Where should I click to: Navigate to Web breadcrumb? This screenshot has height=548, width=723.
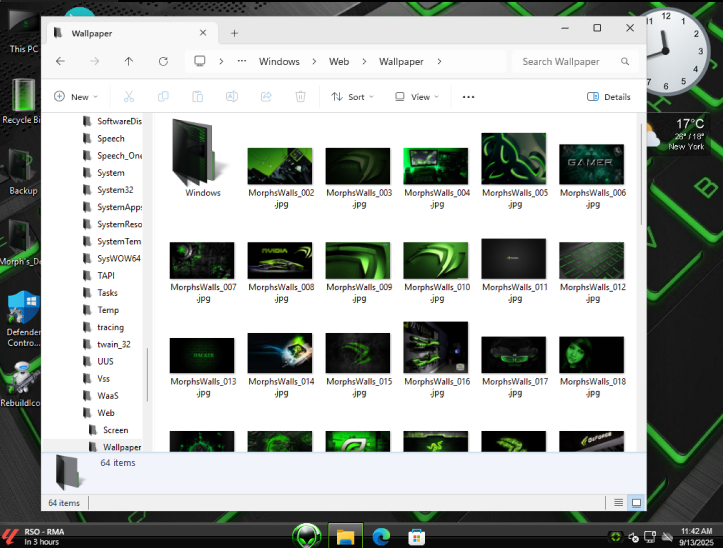click(x=339, y=61)
